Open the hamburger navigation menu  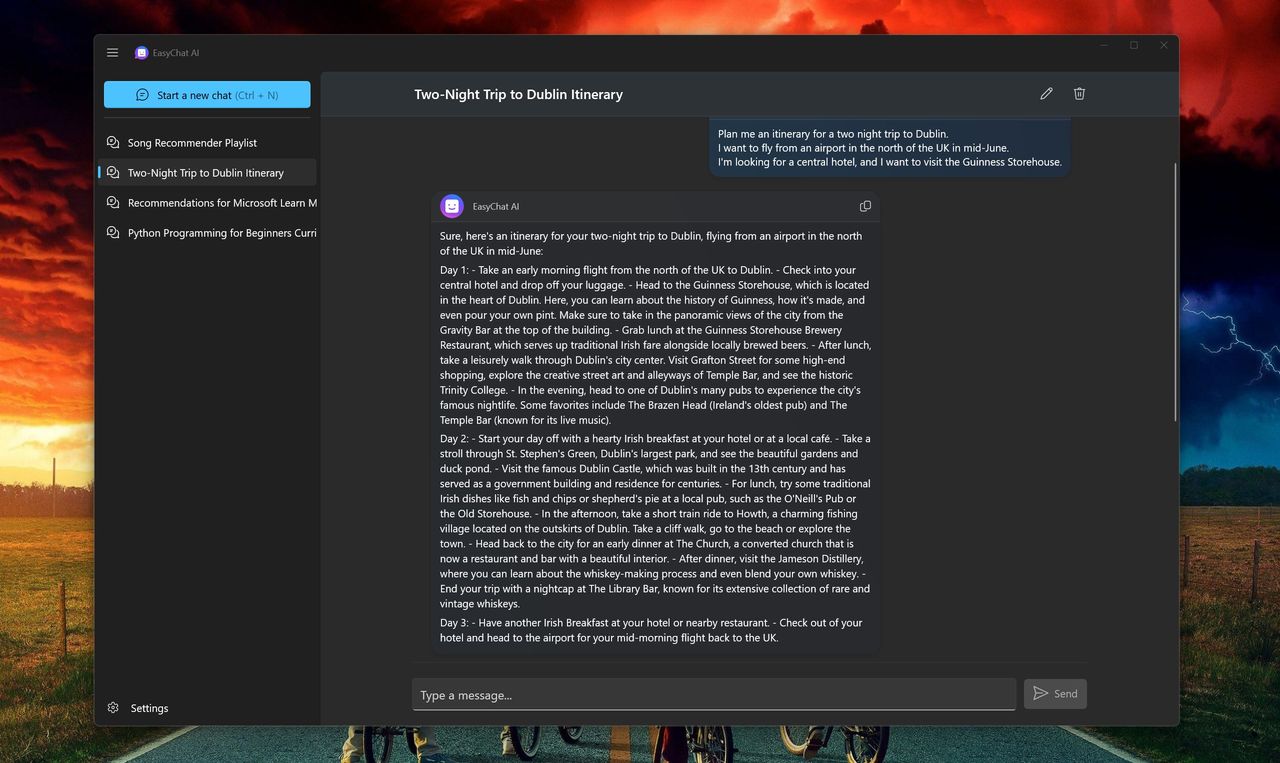pyautogui.click(x=112, y=53)
